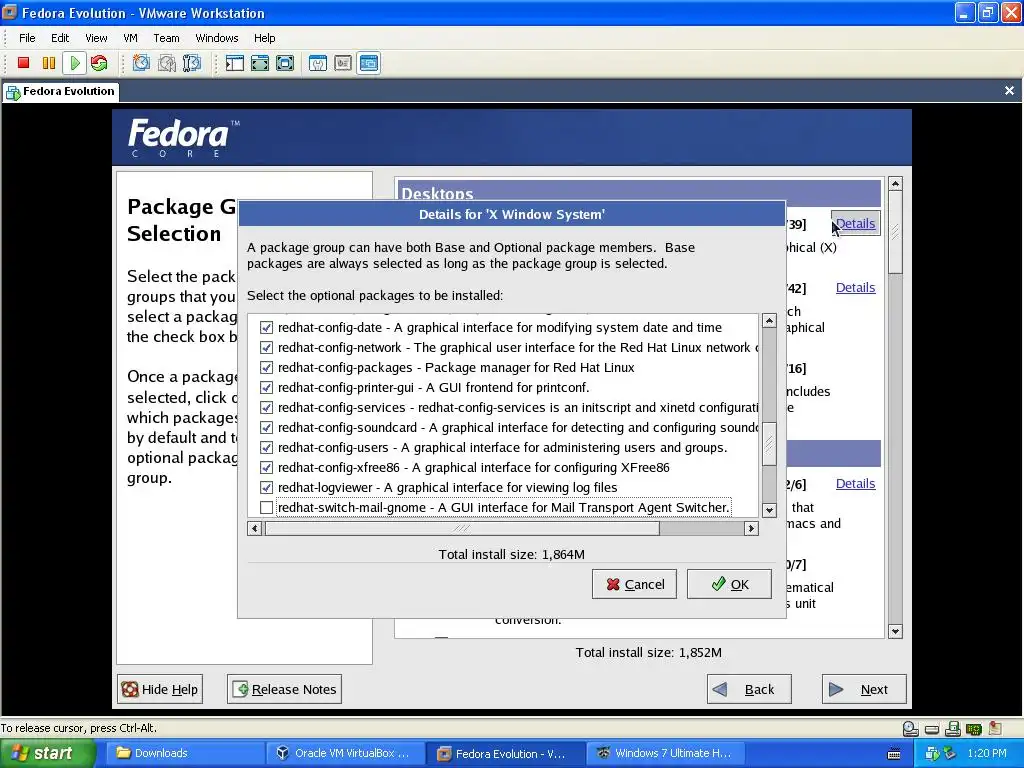Confirm the details dialog with OK
Viewport: 1024px width, 768px height.
point(729,584)
